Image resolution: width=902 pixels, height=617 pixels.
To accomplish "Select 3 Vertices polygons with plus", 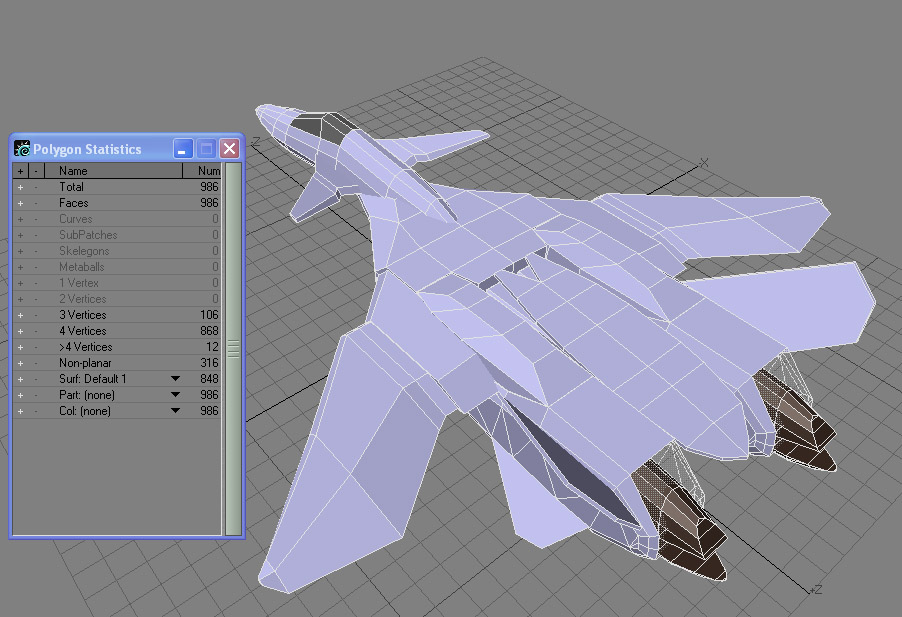I will coord(20,316).
